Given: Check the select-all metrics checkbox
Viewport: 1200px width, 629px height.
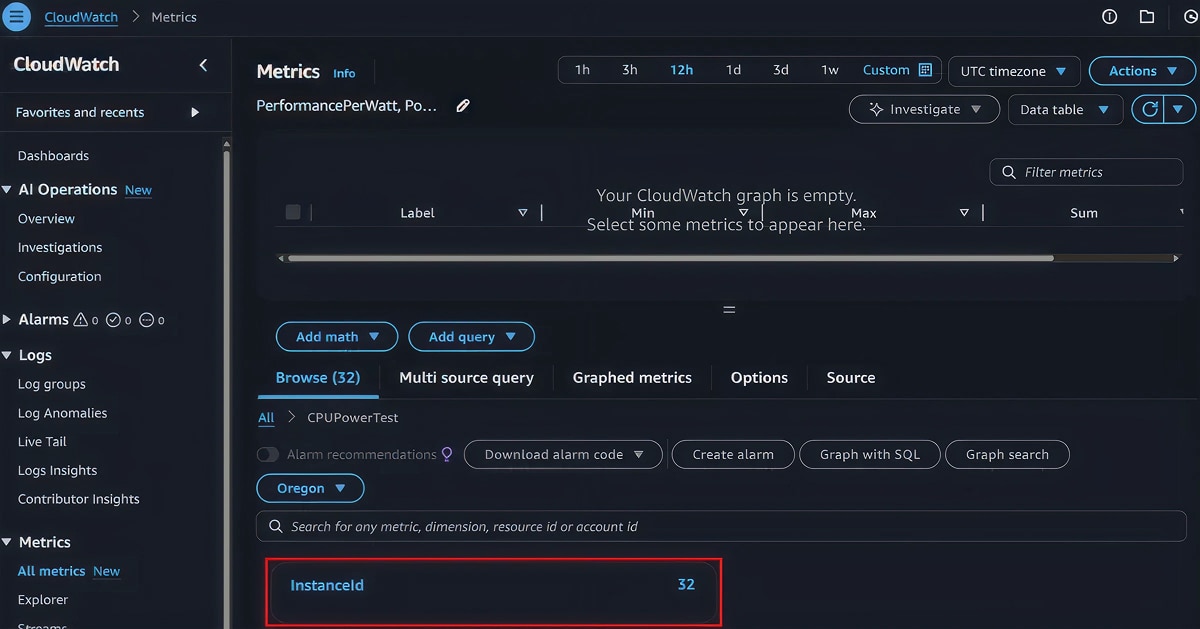Looking at the screenshot, I should [x=293, y=212].
